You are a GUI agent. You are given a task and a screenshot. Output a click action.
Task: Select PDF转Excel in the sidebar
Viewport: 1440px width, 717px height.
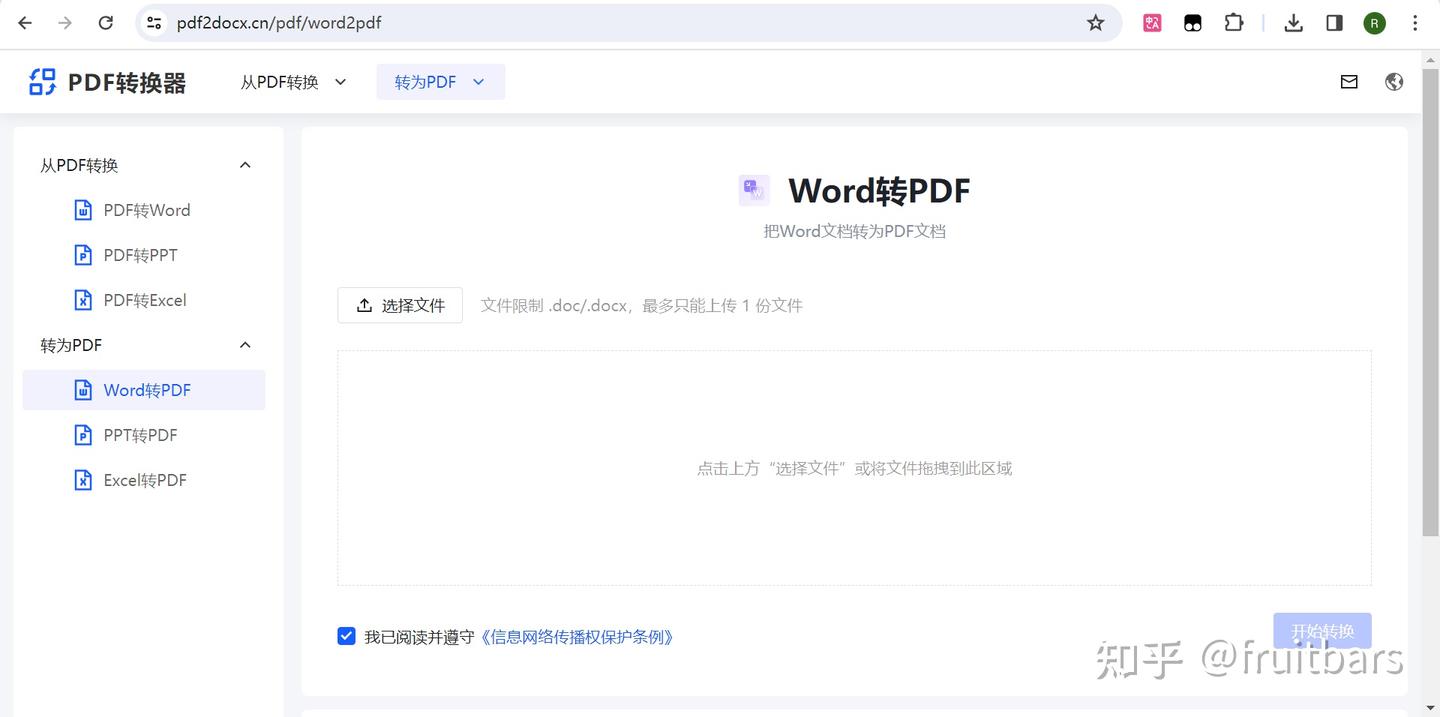coord(144,300)
